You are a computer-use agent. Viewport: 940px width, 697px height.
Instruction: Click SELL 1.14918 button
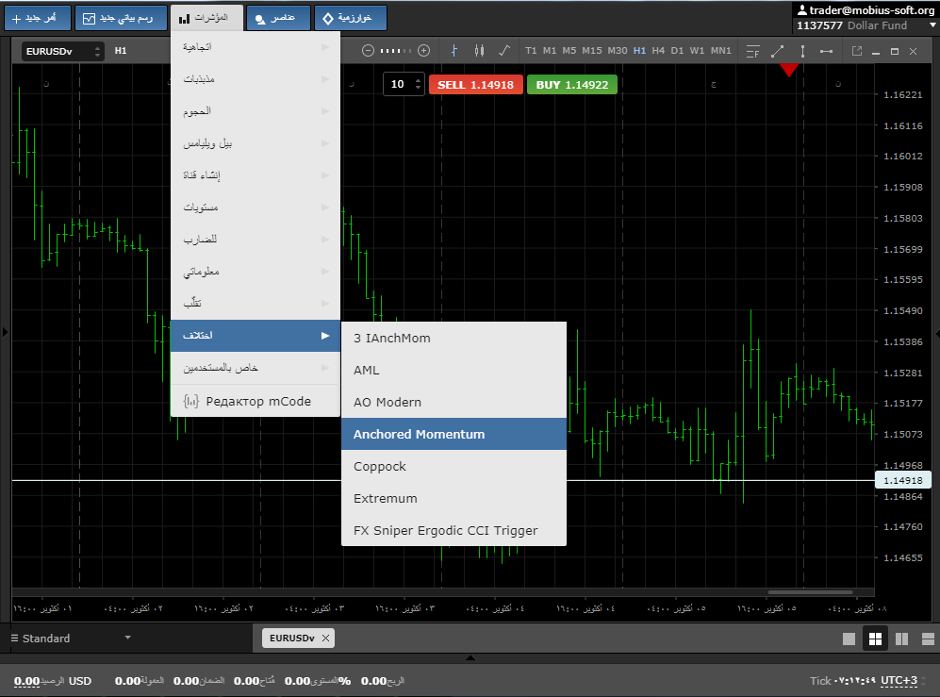pos(475,85)
